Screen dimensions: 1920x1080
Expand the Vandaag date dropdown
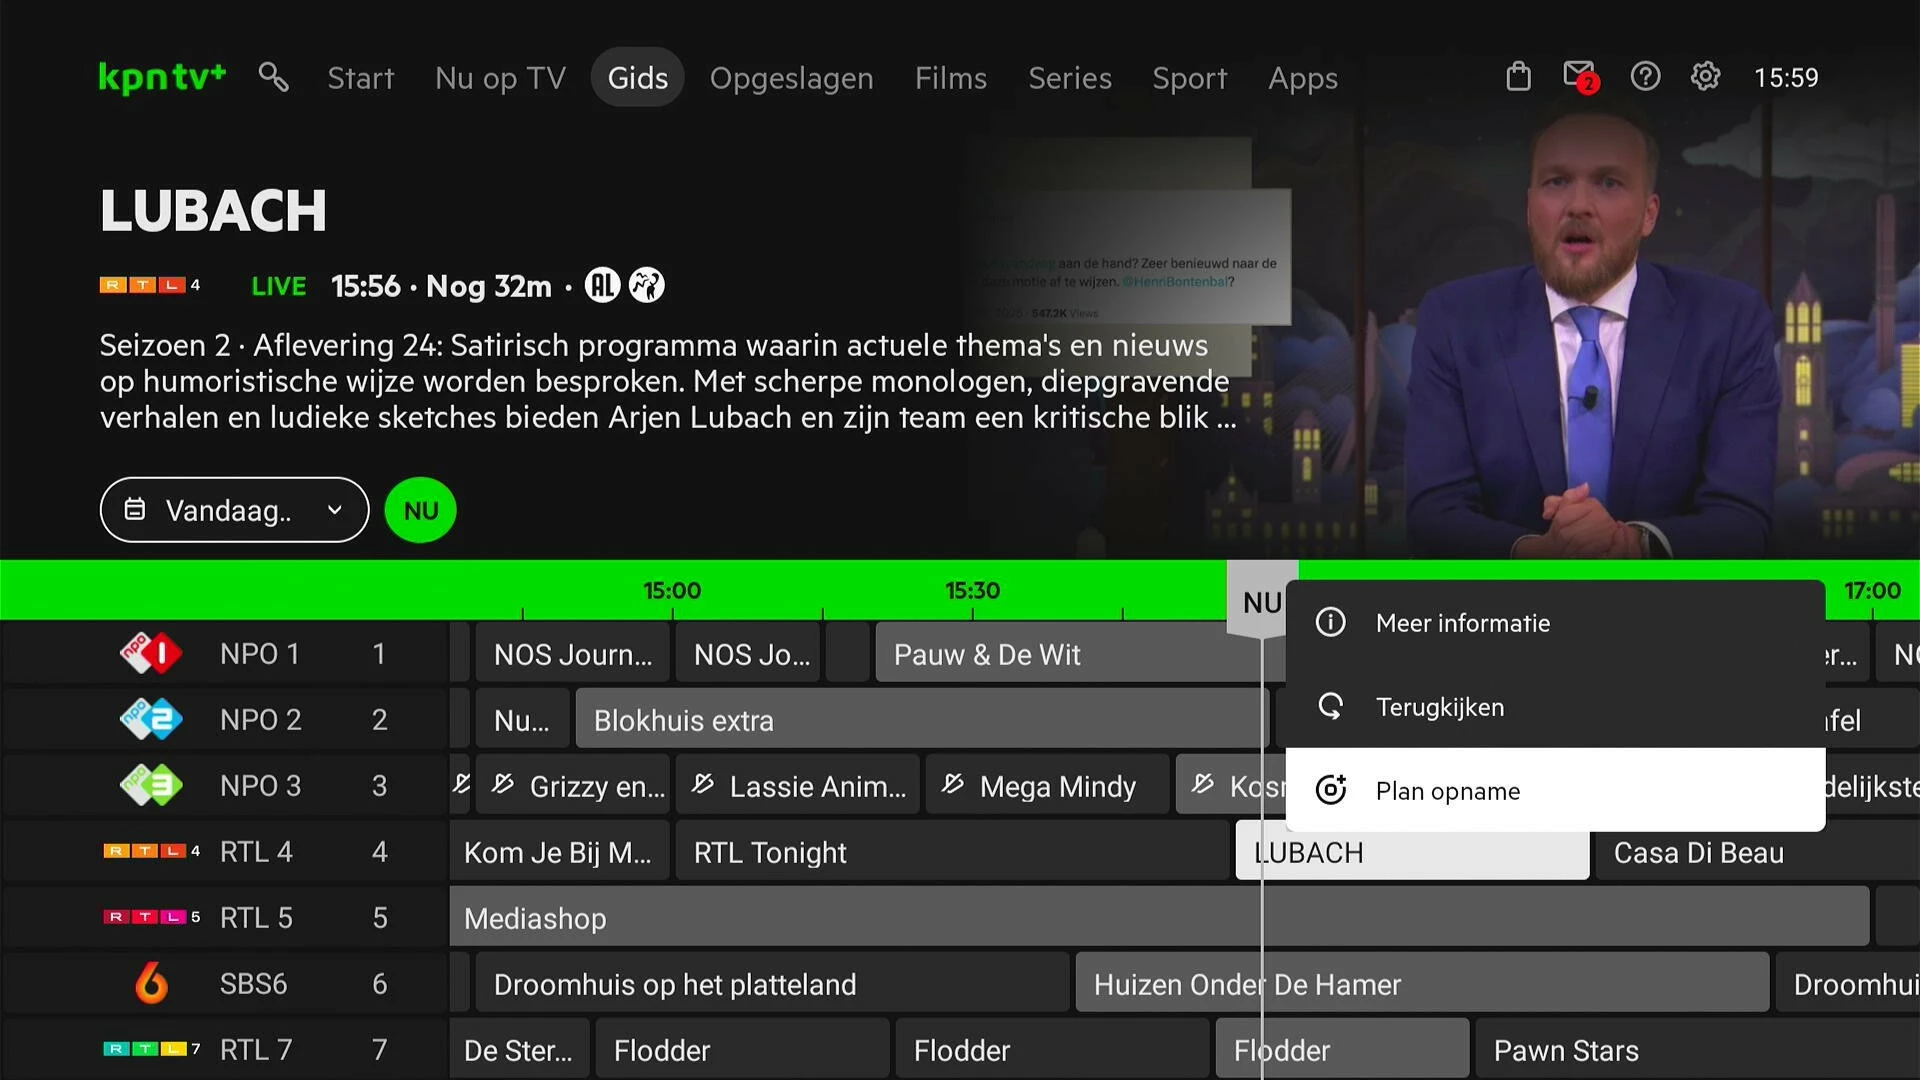coord(234,510)
